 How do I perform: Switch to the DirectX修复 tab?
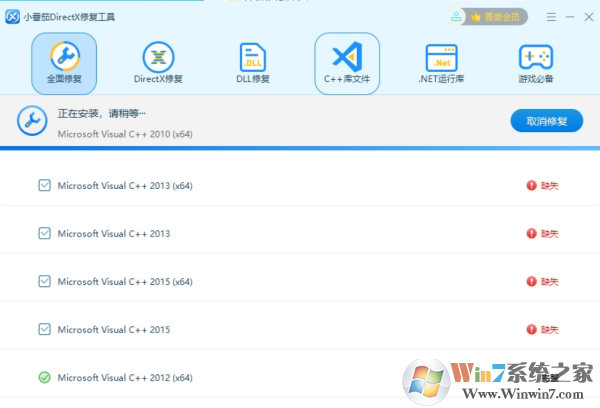point(158,64)
